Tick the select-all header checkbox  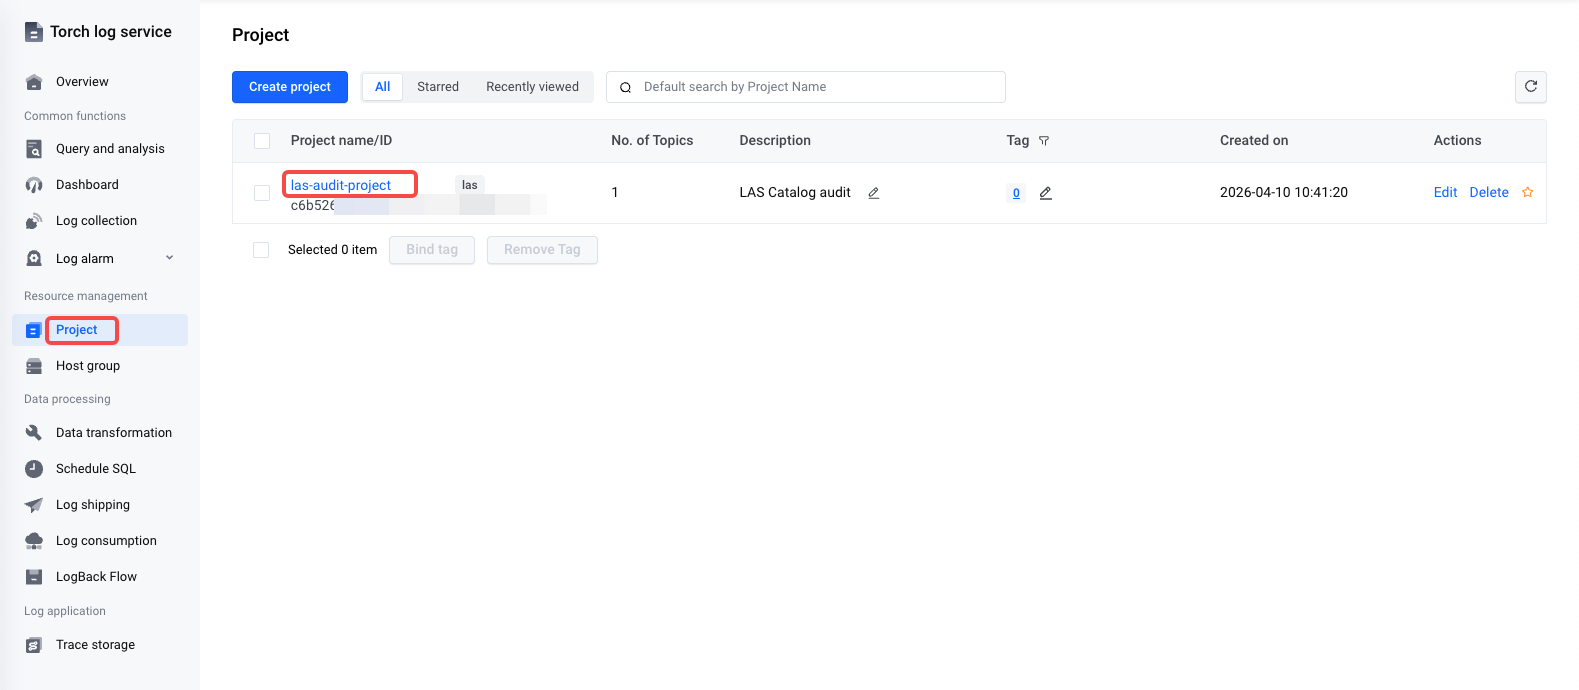tap(262, 141)
